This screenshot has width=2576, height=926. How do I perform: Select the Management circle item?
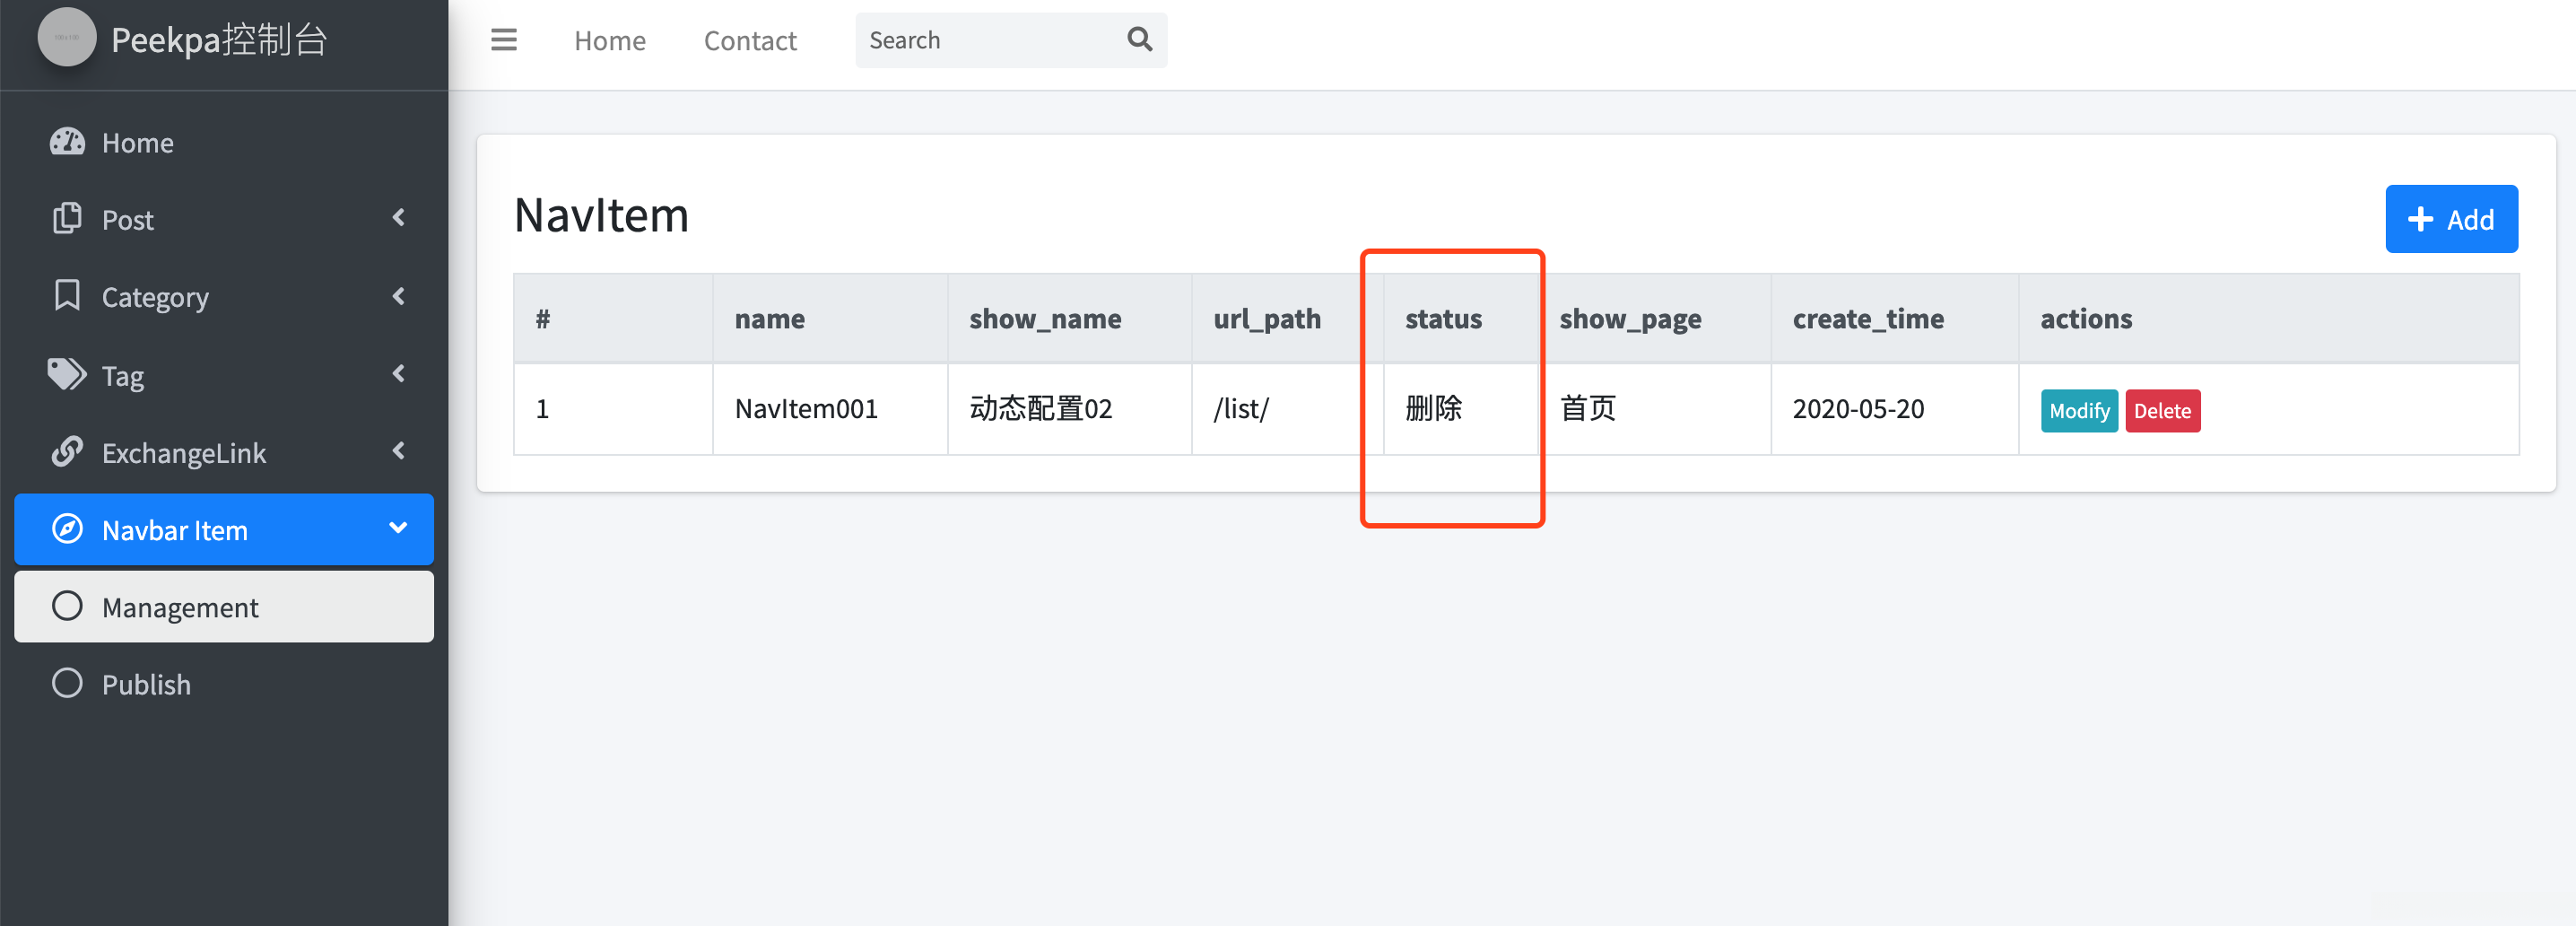pos(224,607)
